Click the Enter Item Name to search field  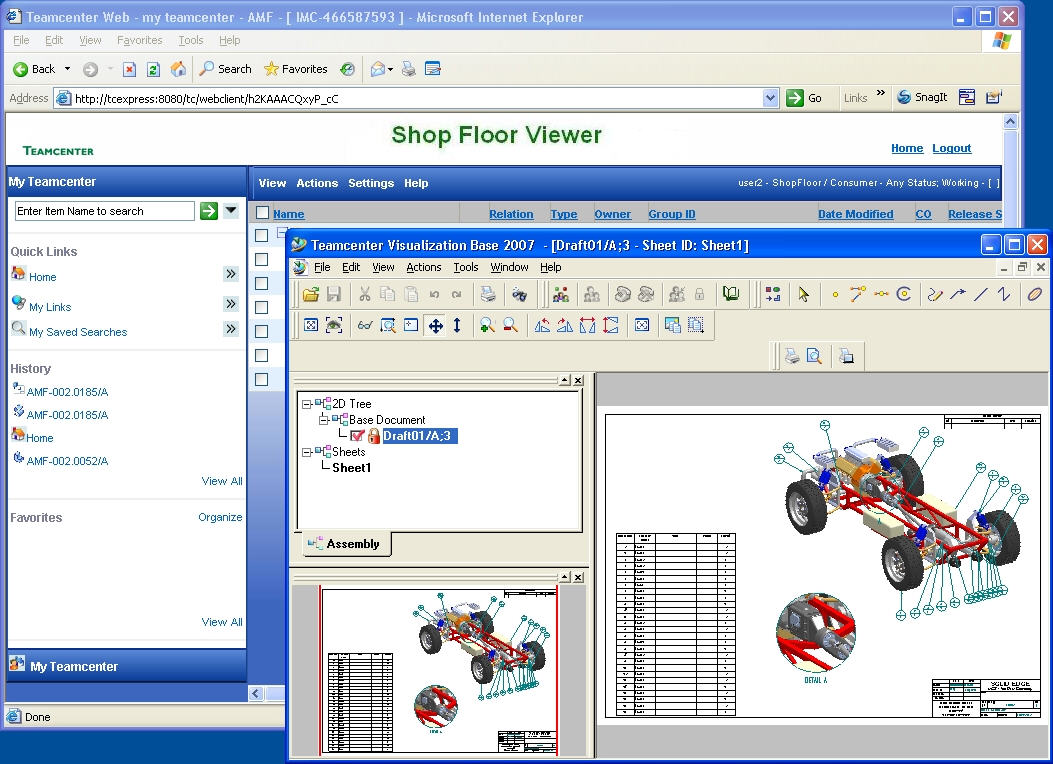(x=104, y=211)
